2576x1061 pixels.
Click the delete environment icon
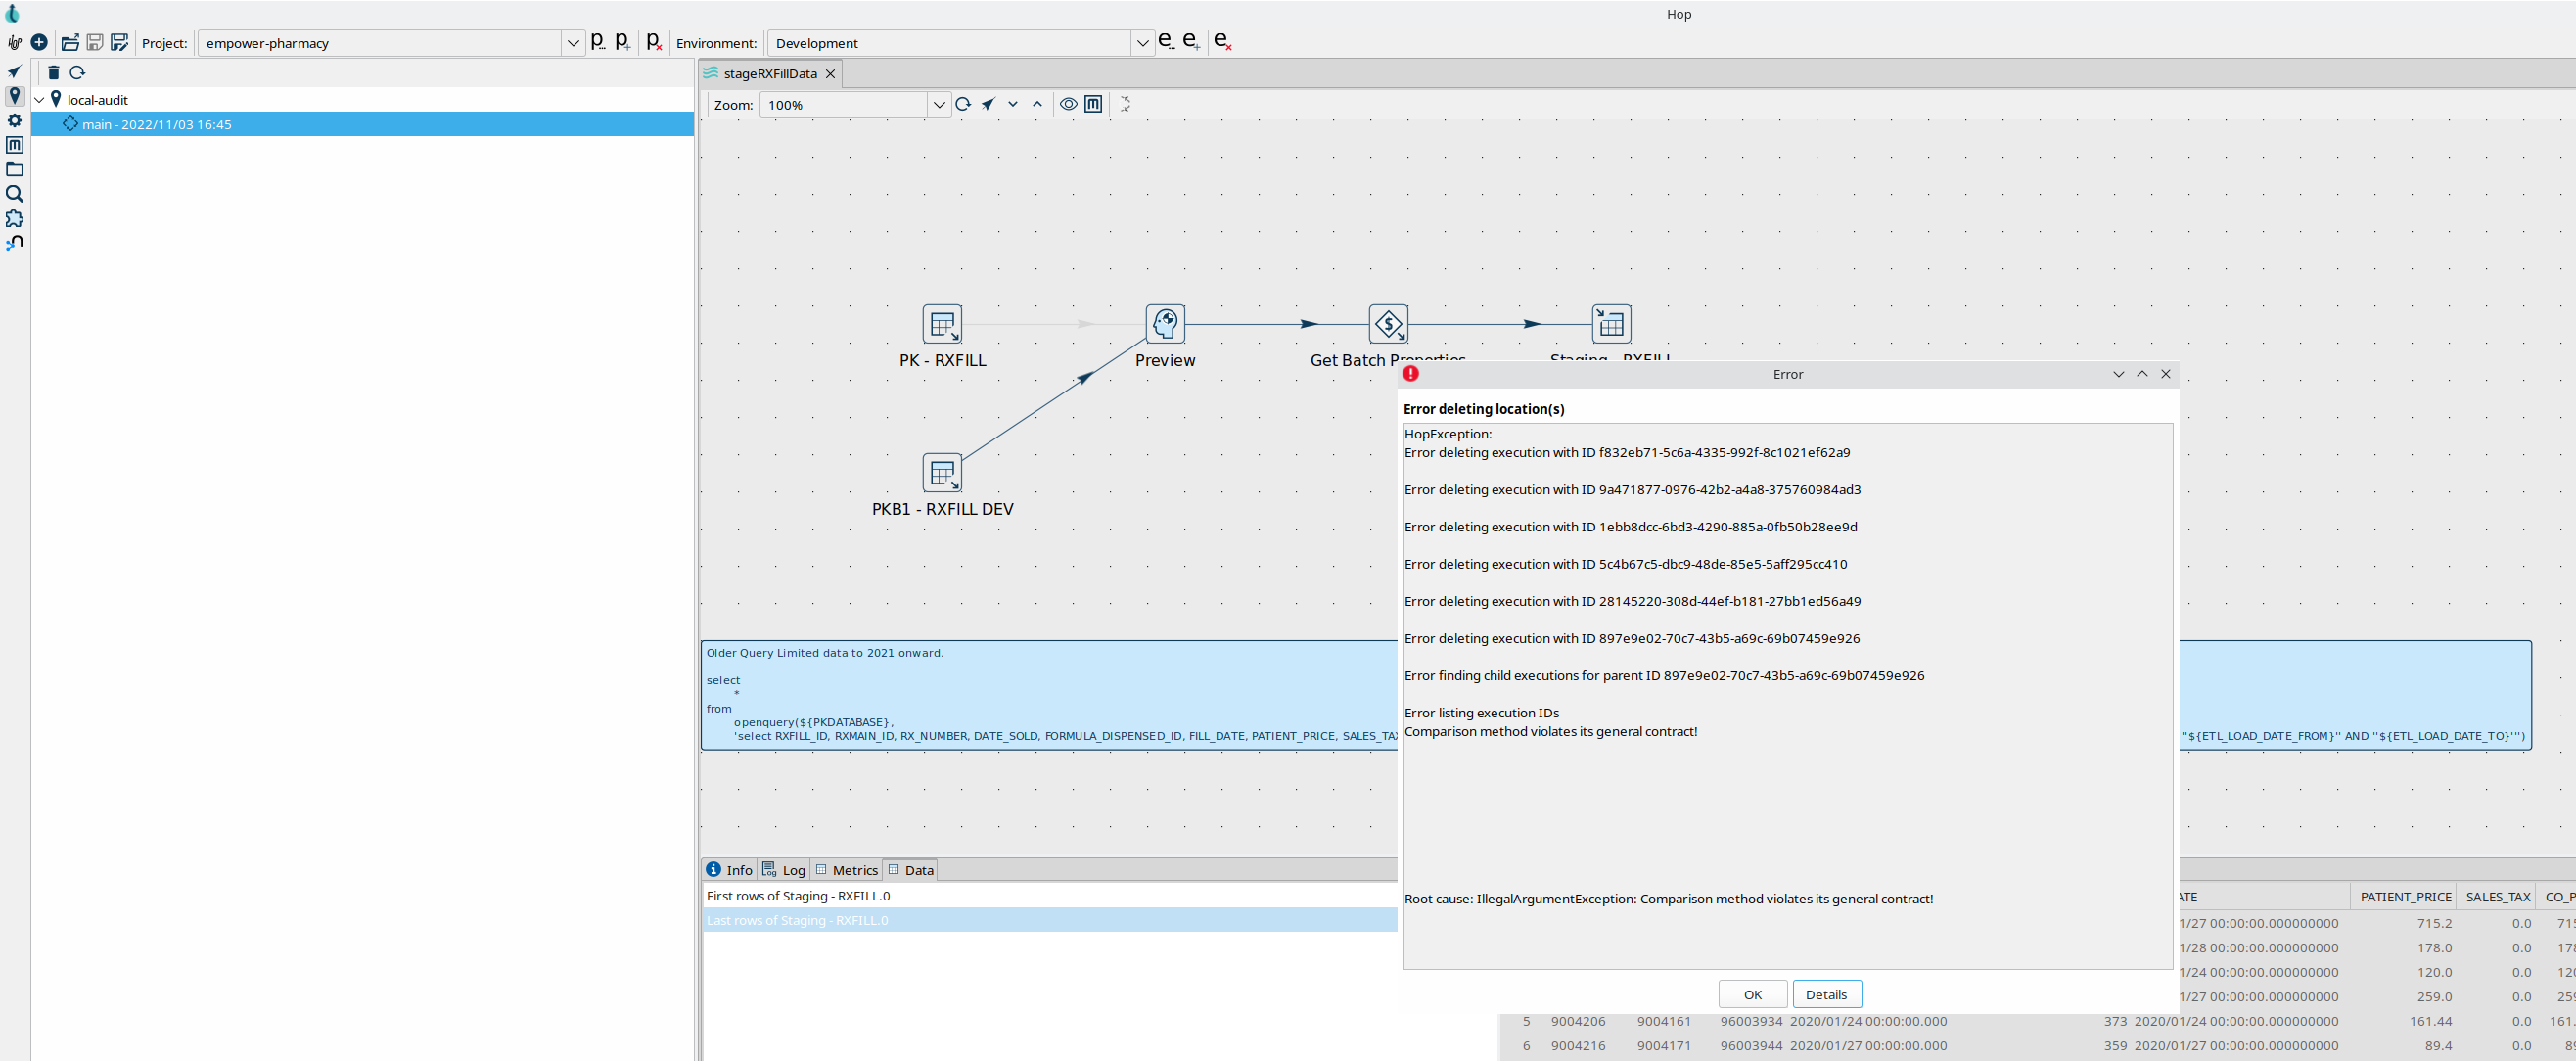click(1222, 42)
